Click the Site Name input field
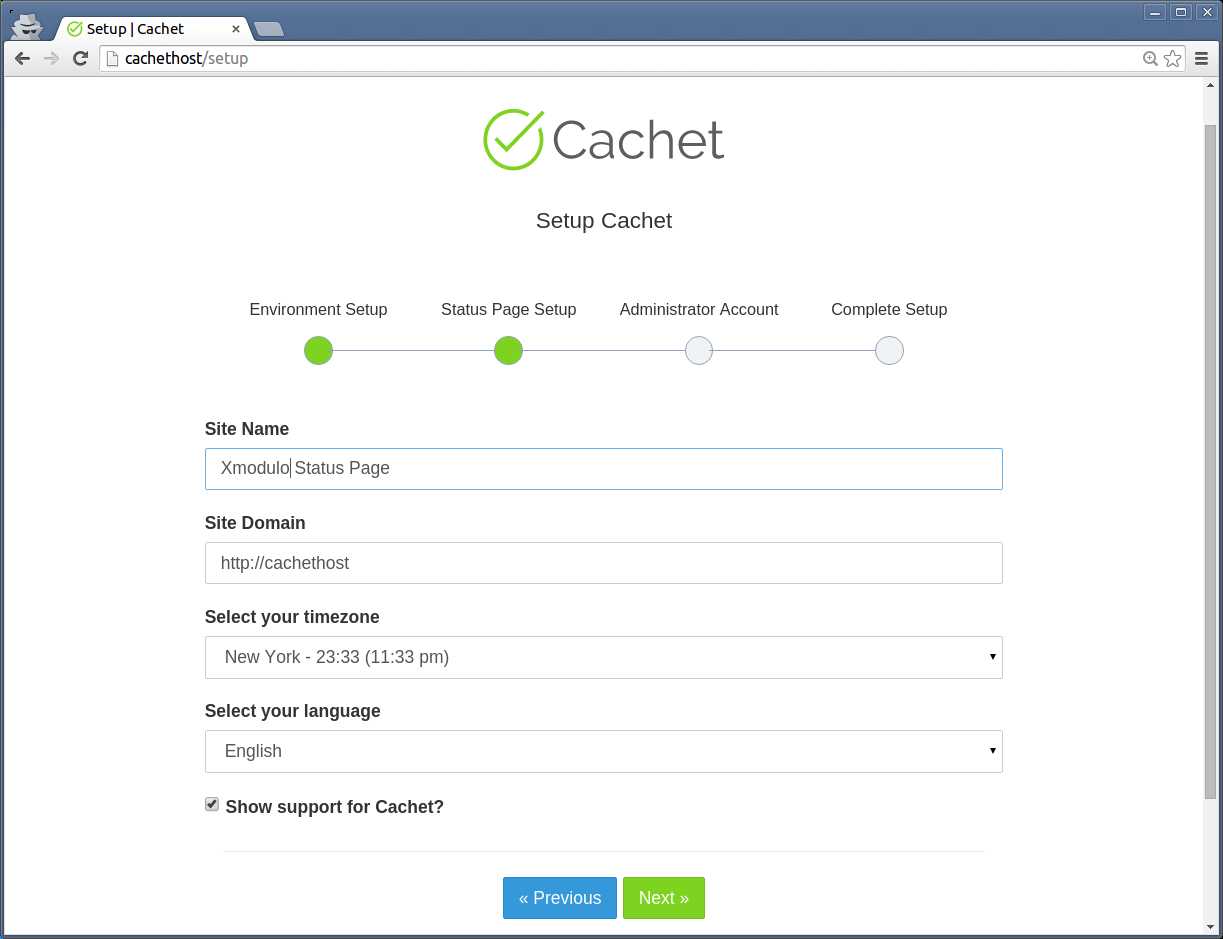This screenshot has height=939, width=1223. (604, 469)
